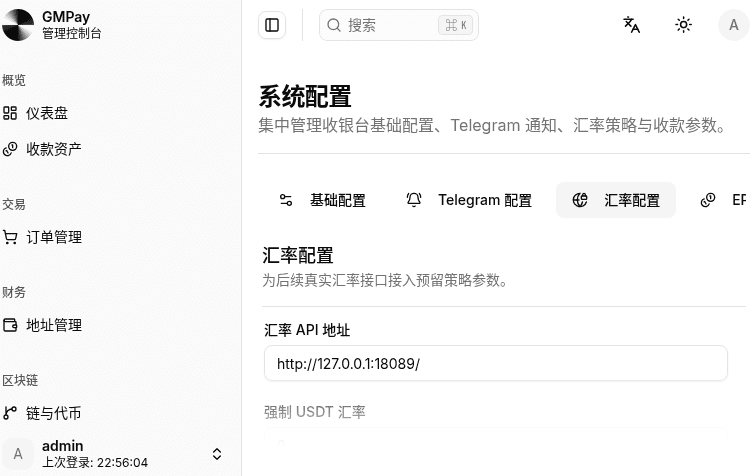Screen dimensions: 756x476
Task: Switch to the Telegram 配置 tab
Action: point(469,200)
